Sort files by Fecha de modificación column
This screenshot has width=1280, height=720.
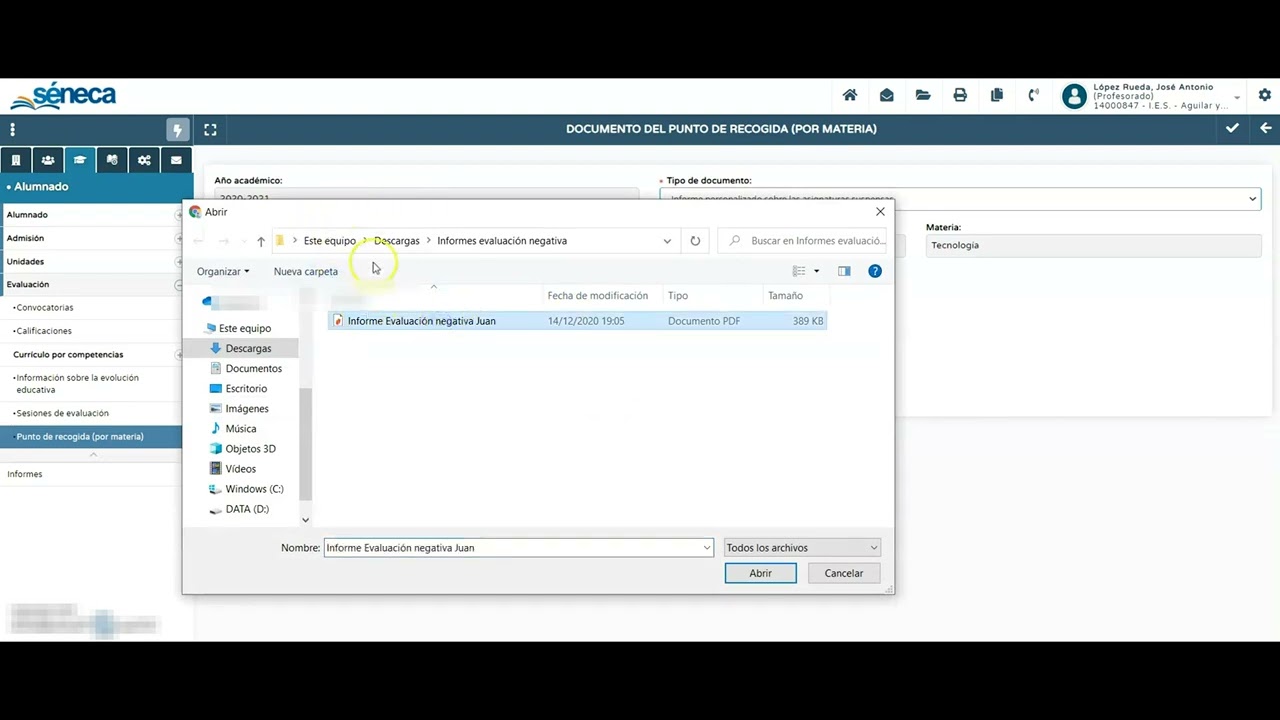click(598, 296)
